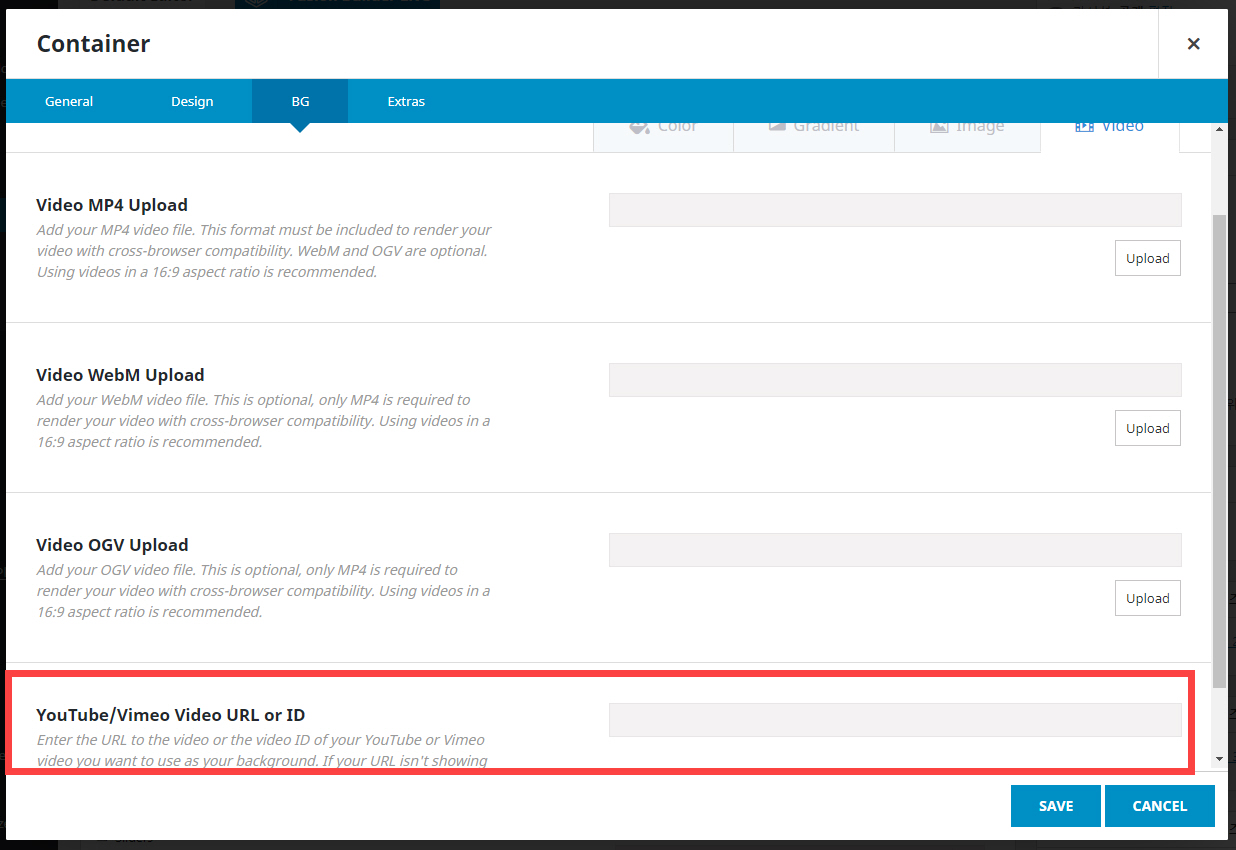Close the Container dialog with the X

click(1193, 44)
